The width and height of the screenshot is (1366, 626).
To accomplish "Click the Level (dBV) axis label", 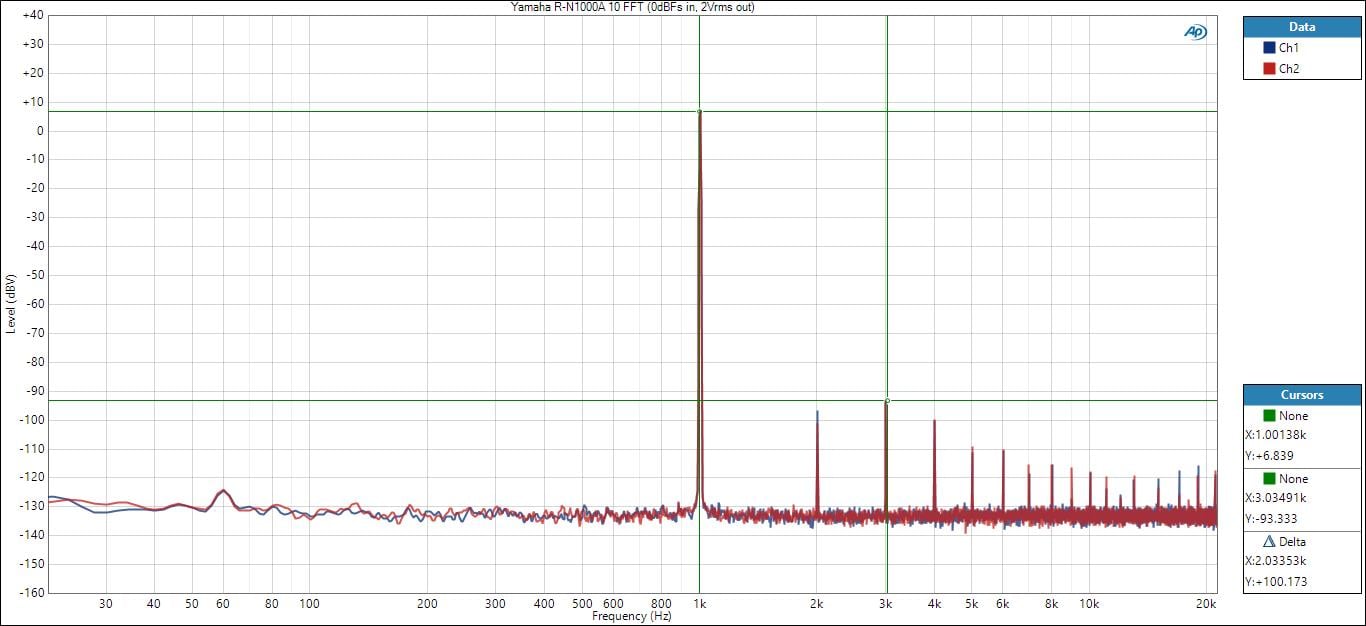I will tap(11, 303).
